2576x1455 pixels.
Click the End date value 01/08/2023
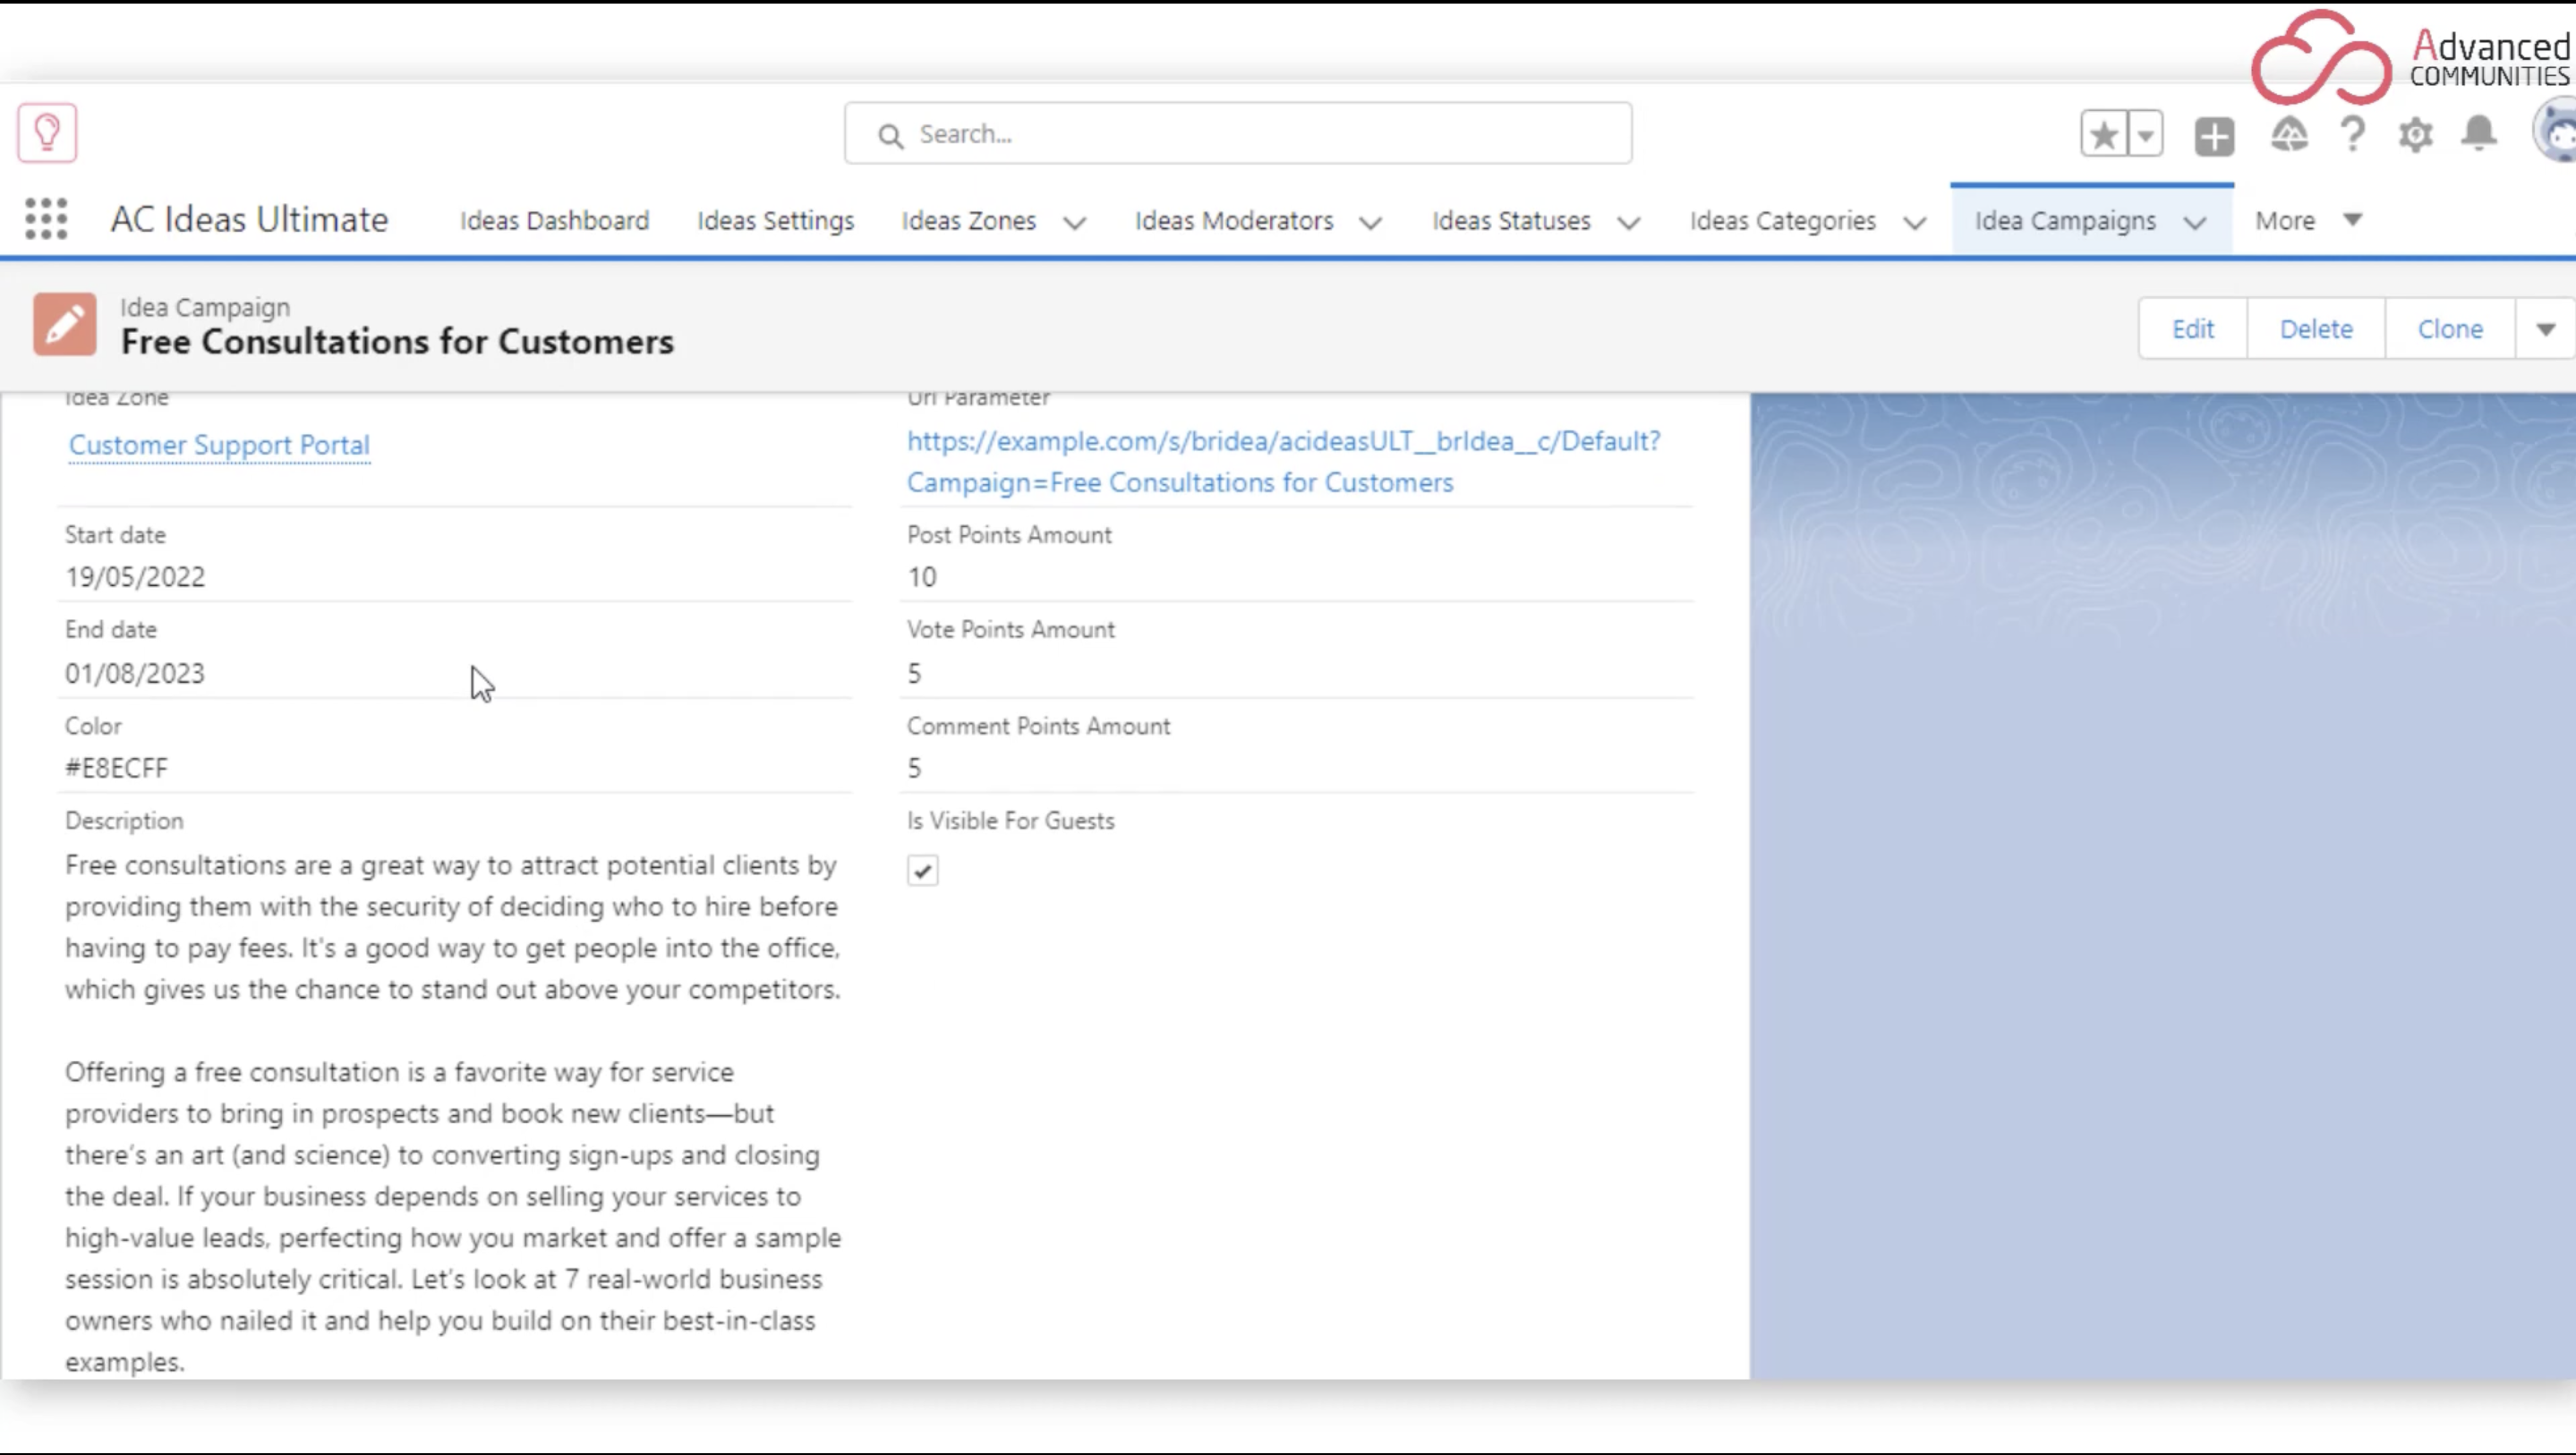[135, 673]
